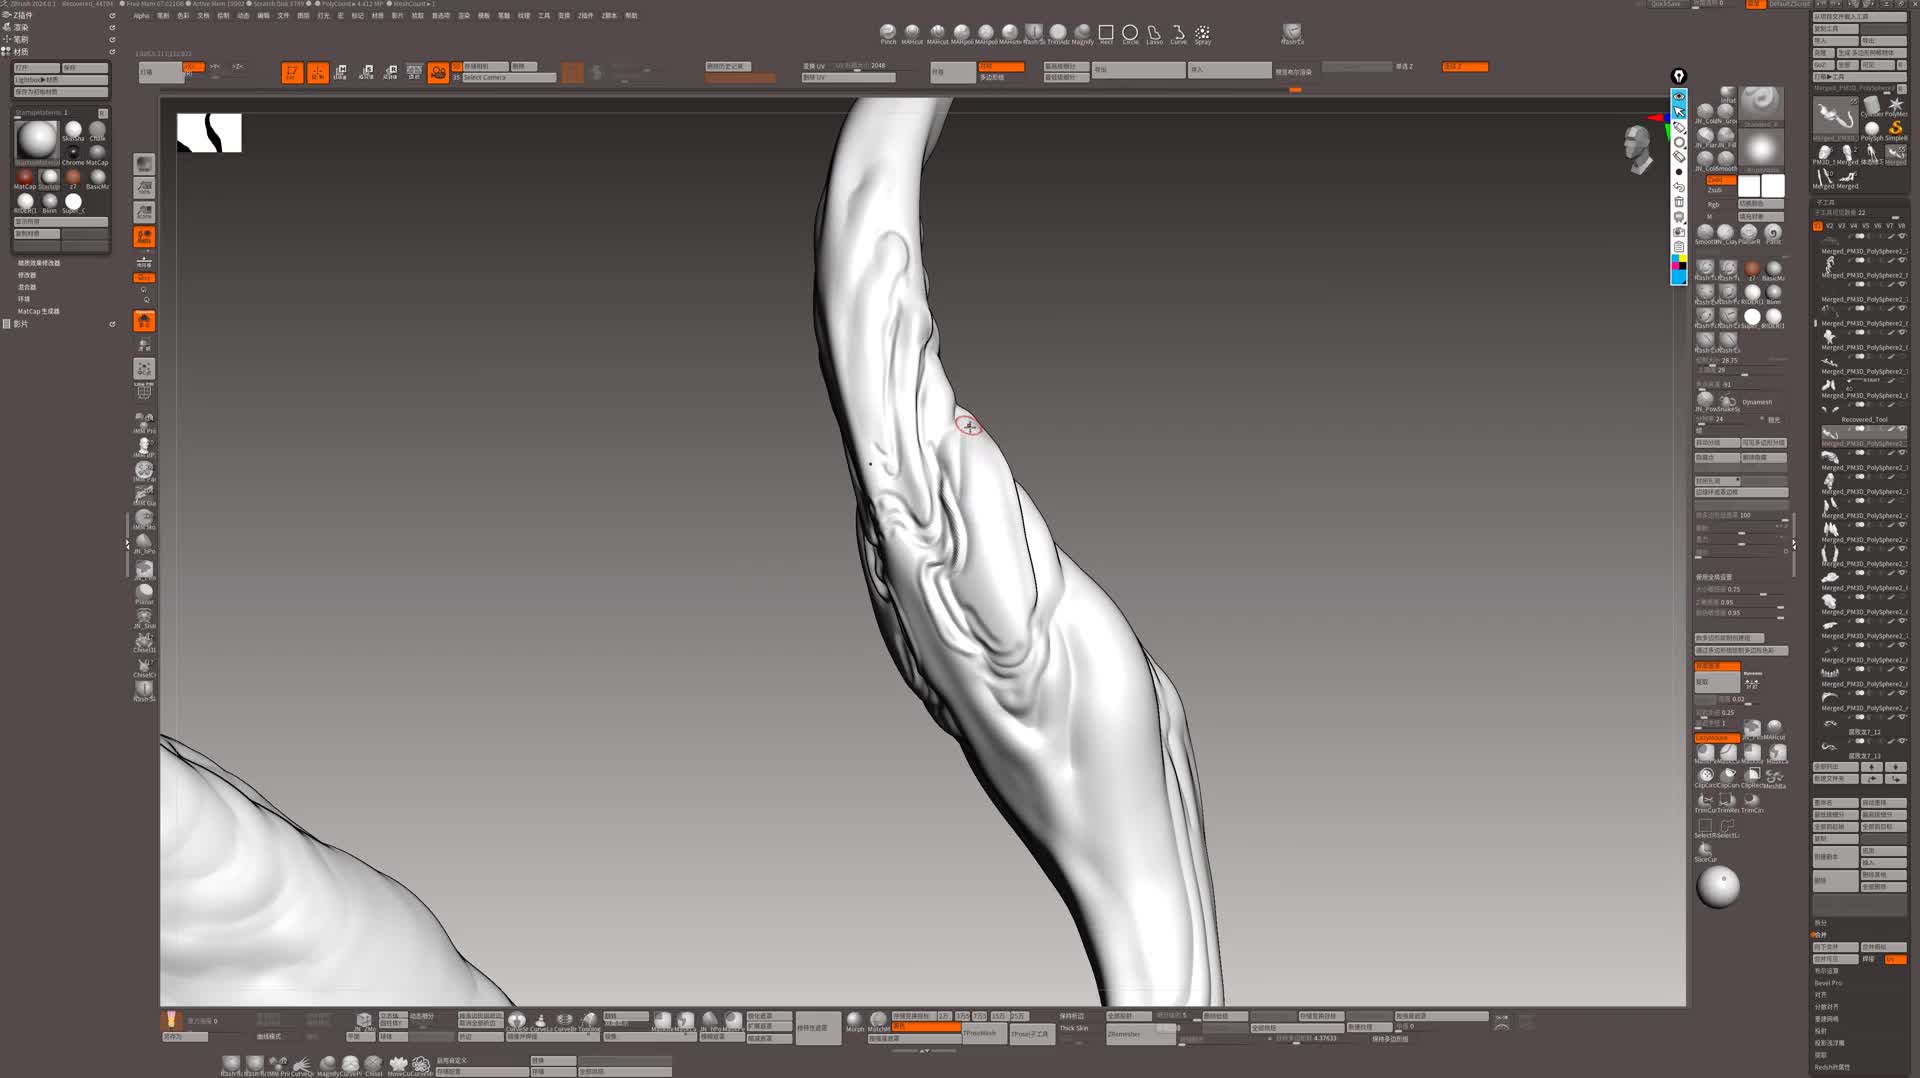Open the 帮助 (Help) menu

click(x=631, y=16)
